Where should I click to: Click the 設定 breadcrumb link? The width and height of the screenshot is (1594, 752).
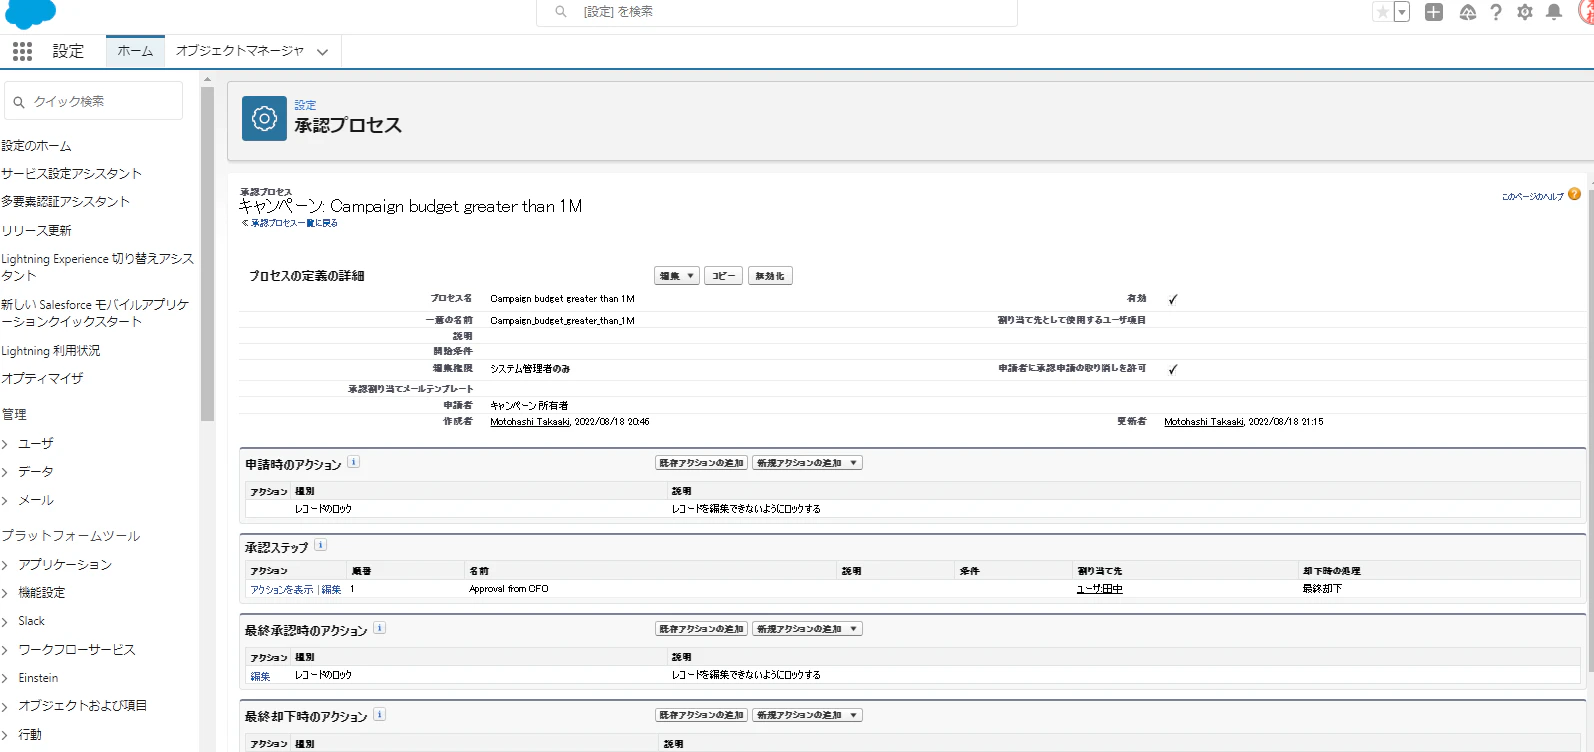pyautogui.click(x=305, y=105)
